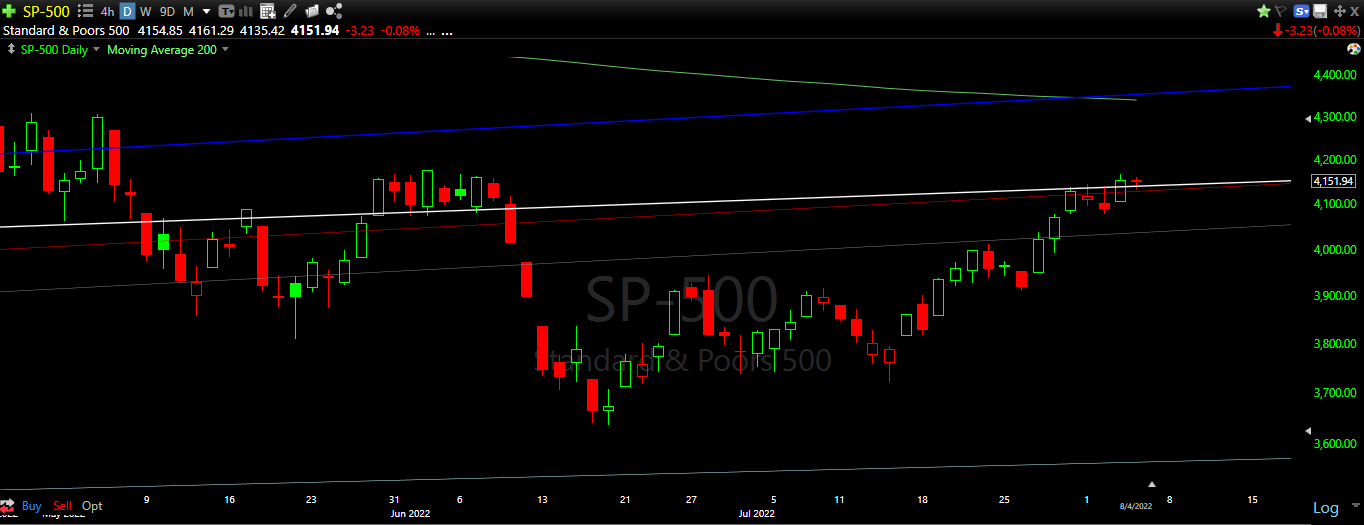Click the green plus add-symbol icon

(9, 11)
